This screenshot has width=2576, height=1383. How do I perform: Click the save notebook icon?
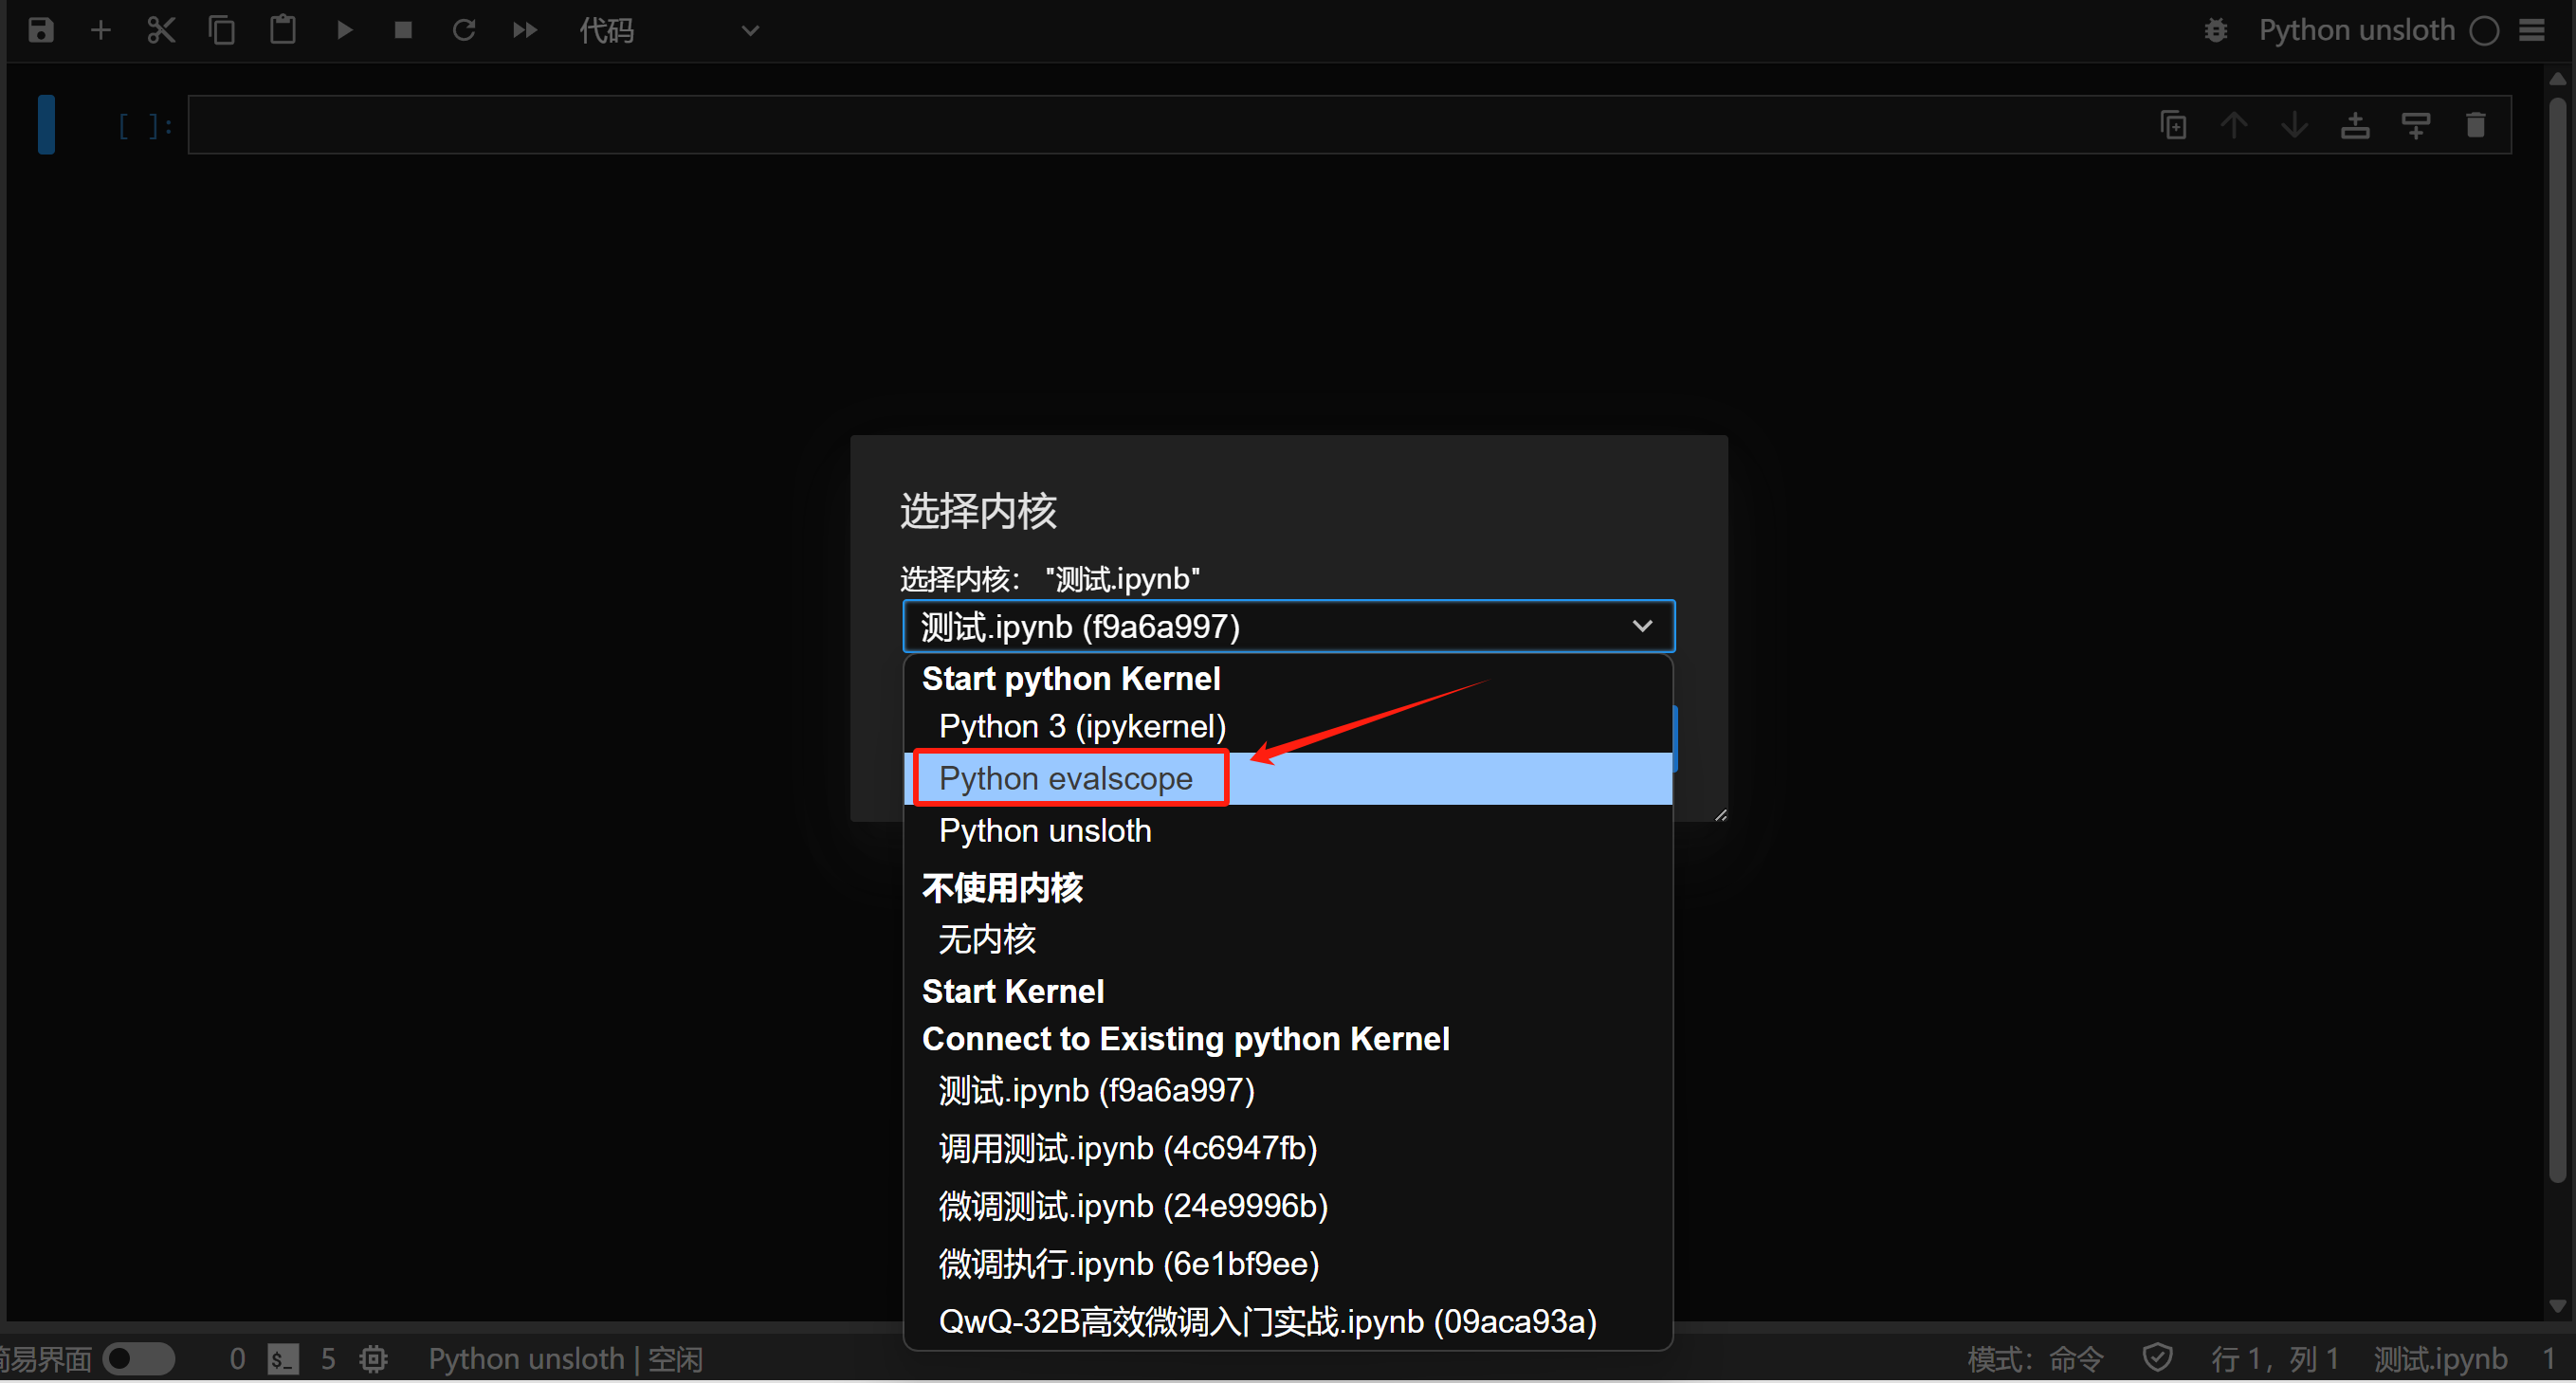(x=40, y=30)
